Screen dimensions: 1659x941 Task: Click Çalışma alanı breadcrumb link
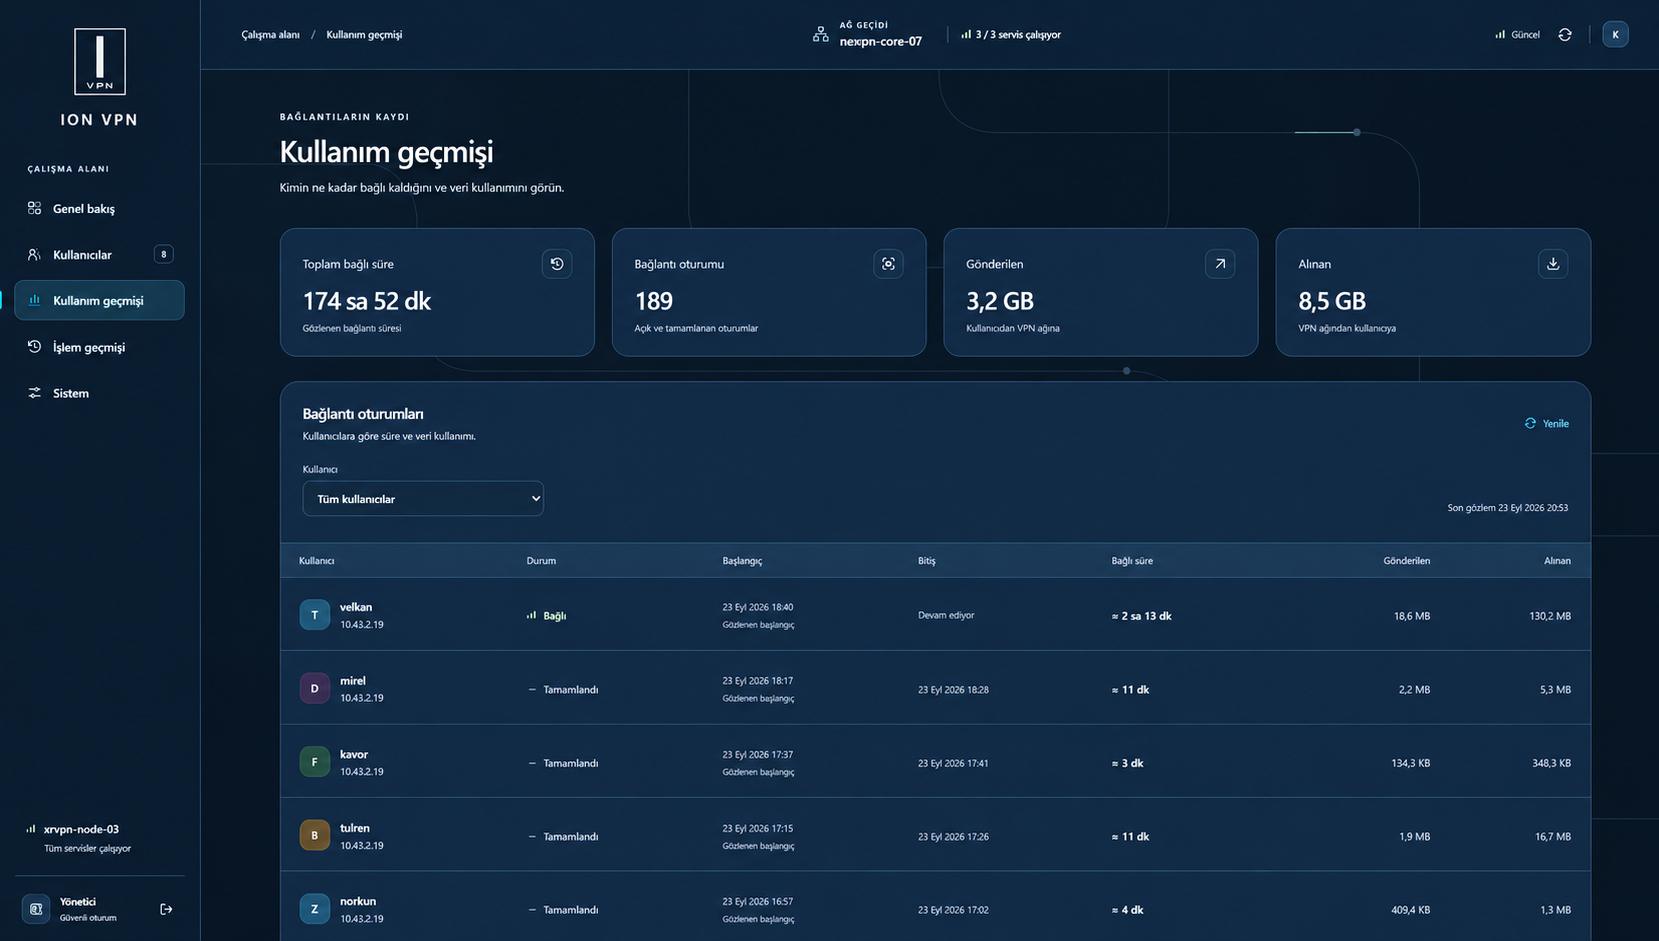pos(270,34)
